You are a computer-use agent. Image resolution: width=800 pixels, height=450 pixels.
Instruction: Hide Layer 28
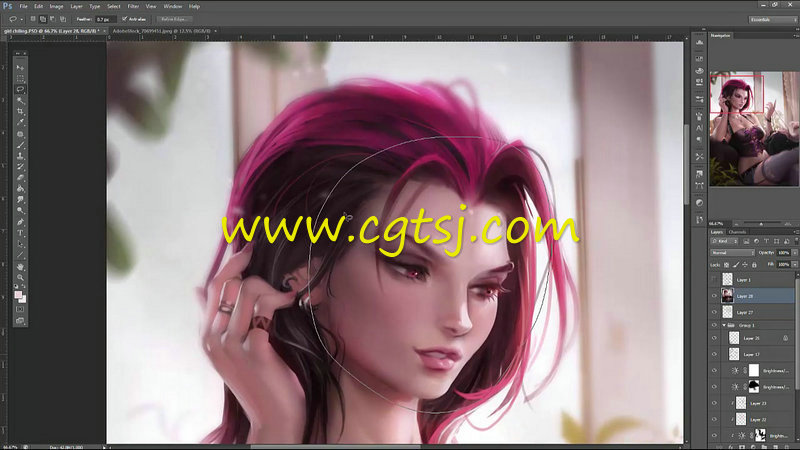[714, 296]
